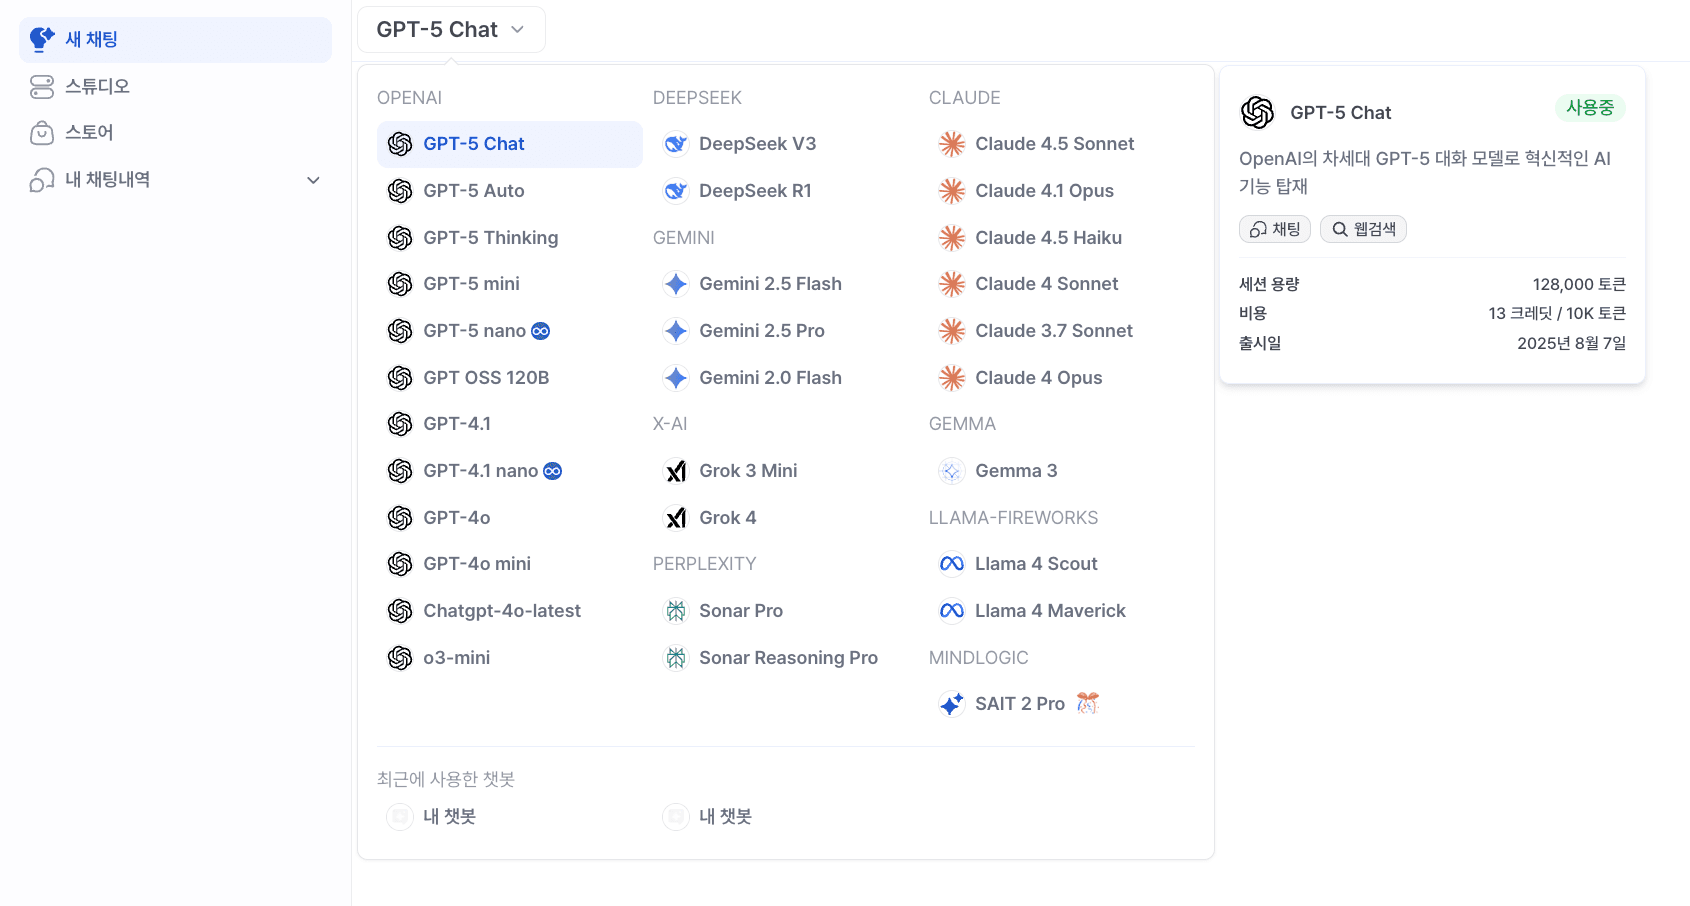Choose Claude 4.1 Opus in the list
Viewport: 1690px width, 906px height.
pyautogui.click(x=1044, y=191)
